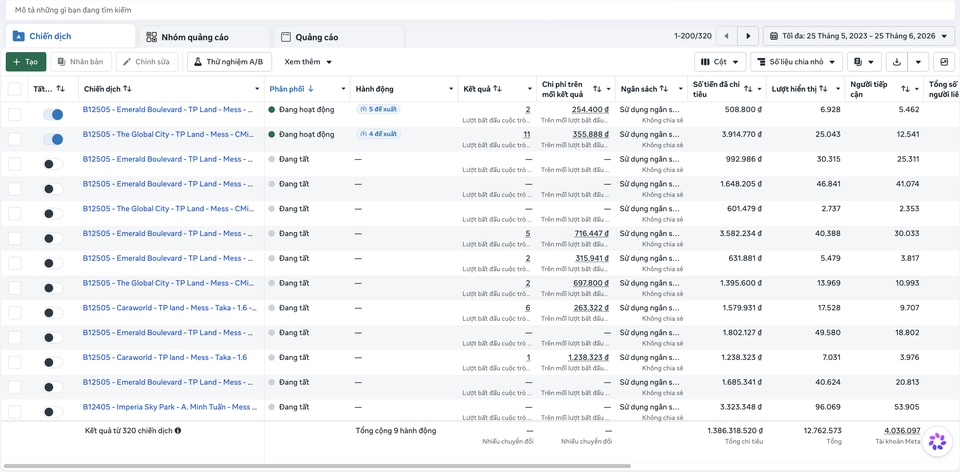This screenshot has width=960, height=472.
Task: Turn on campaign spending 992.986 đ
Action: tap(53, 164)
